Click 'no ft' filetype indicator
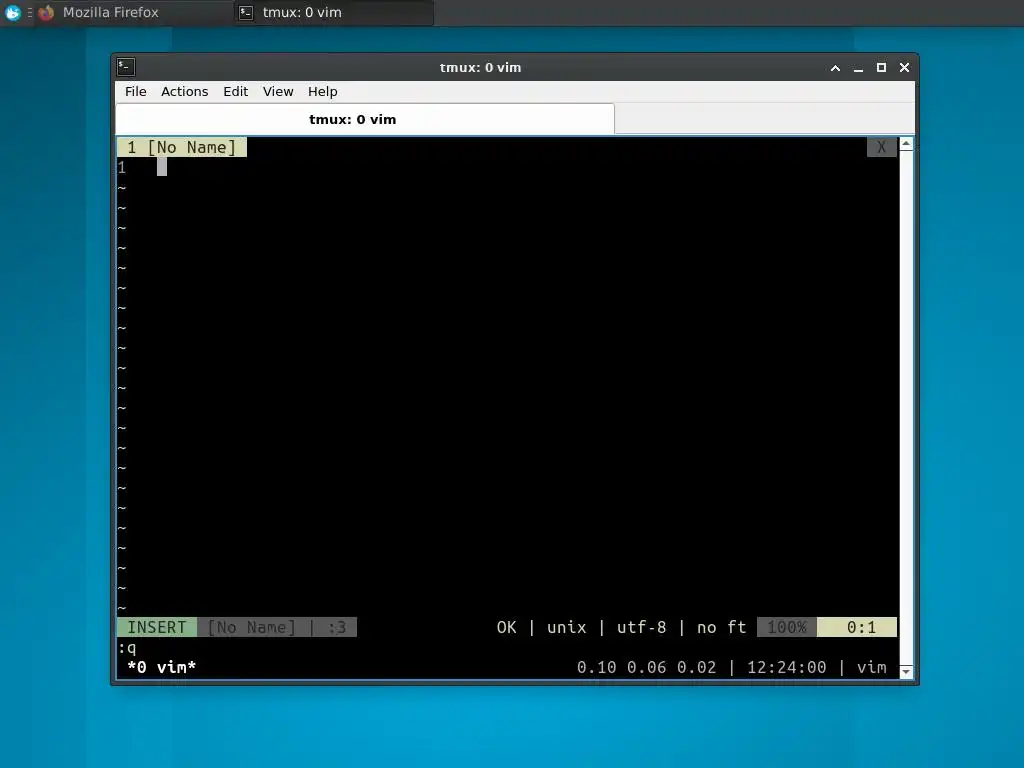The width and height of the screenshot is (1024, 768). (722, 627)
